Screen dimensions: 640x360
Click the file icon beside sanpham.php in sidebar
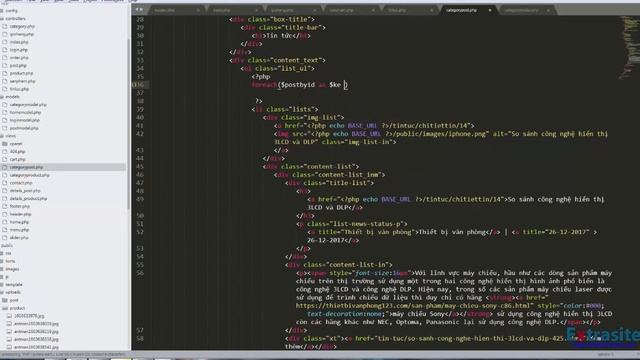tap(5, 81)
